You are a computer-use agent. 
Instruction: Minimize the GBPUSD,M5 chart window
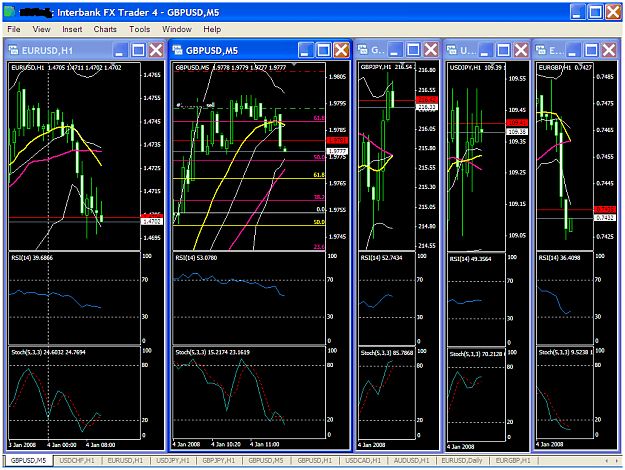click(305, 50)
